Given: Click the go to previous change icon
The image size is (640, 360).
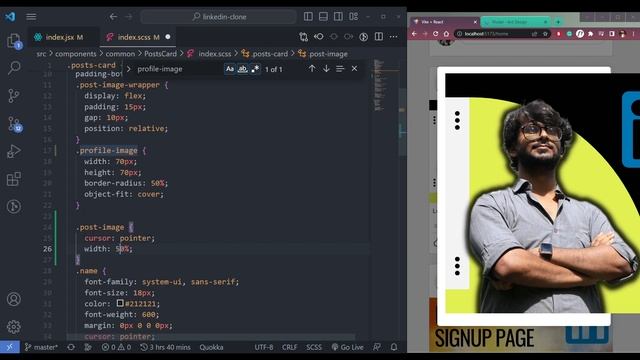Looking at the screenshot, I should point(318,37).
